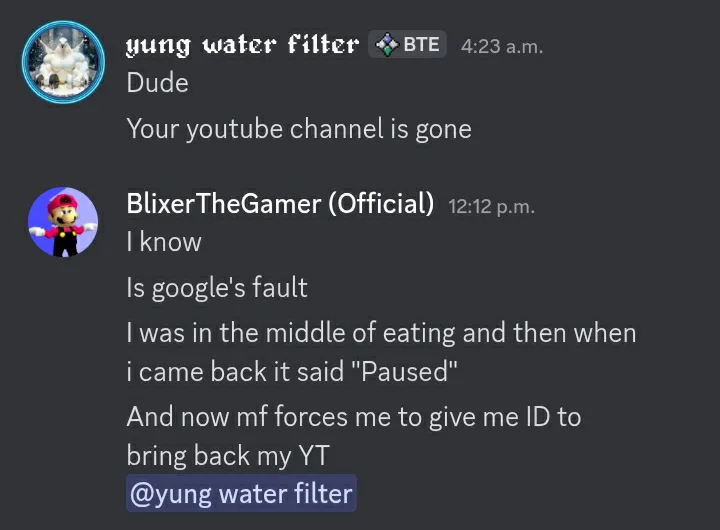Screen dimensions: 720x530
Task: Click the line ending with "Paused"
Action: tap(292, 372)
